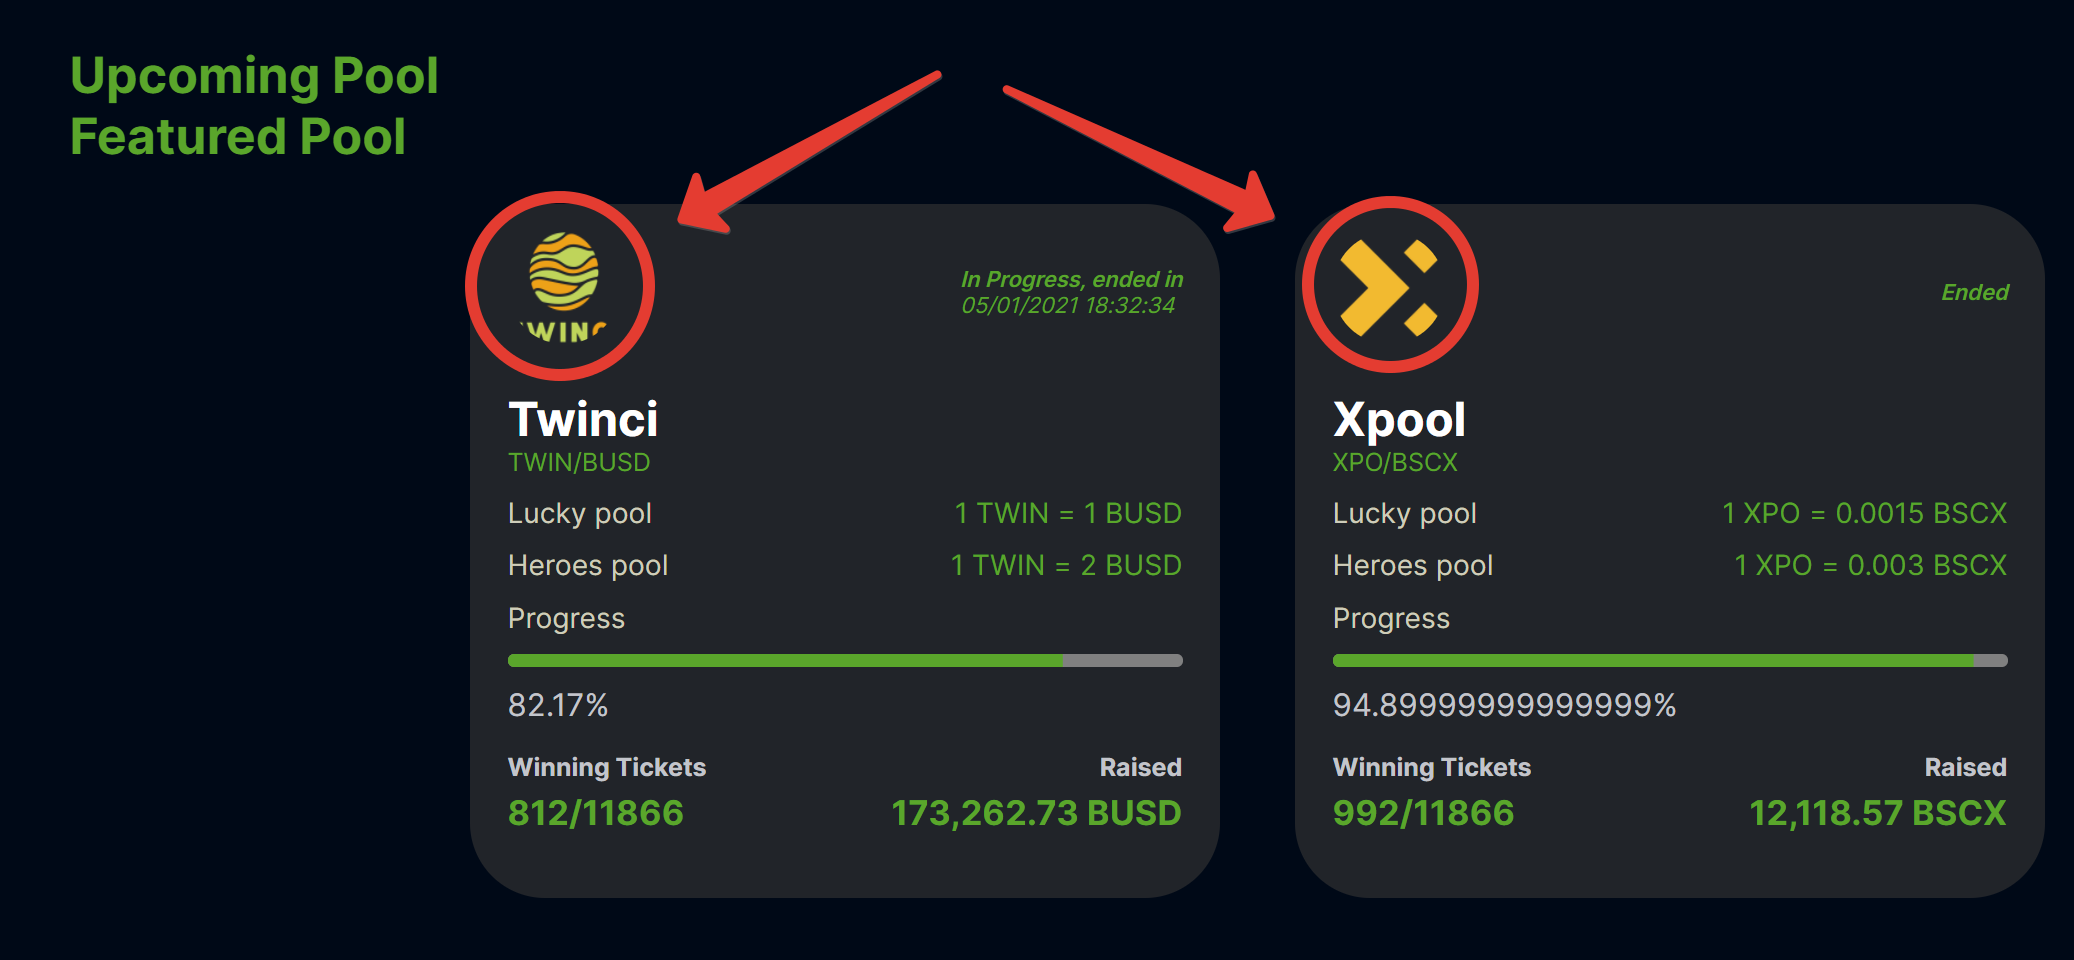Screen dimensions: 2074x960
Task: Click the 82.17% progress percentage
Action: (x=558, y=705)
